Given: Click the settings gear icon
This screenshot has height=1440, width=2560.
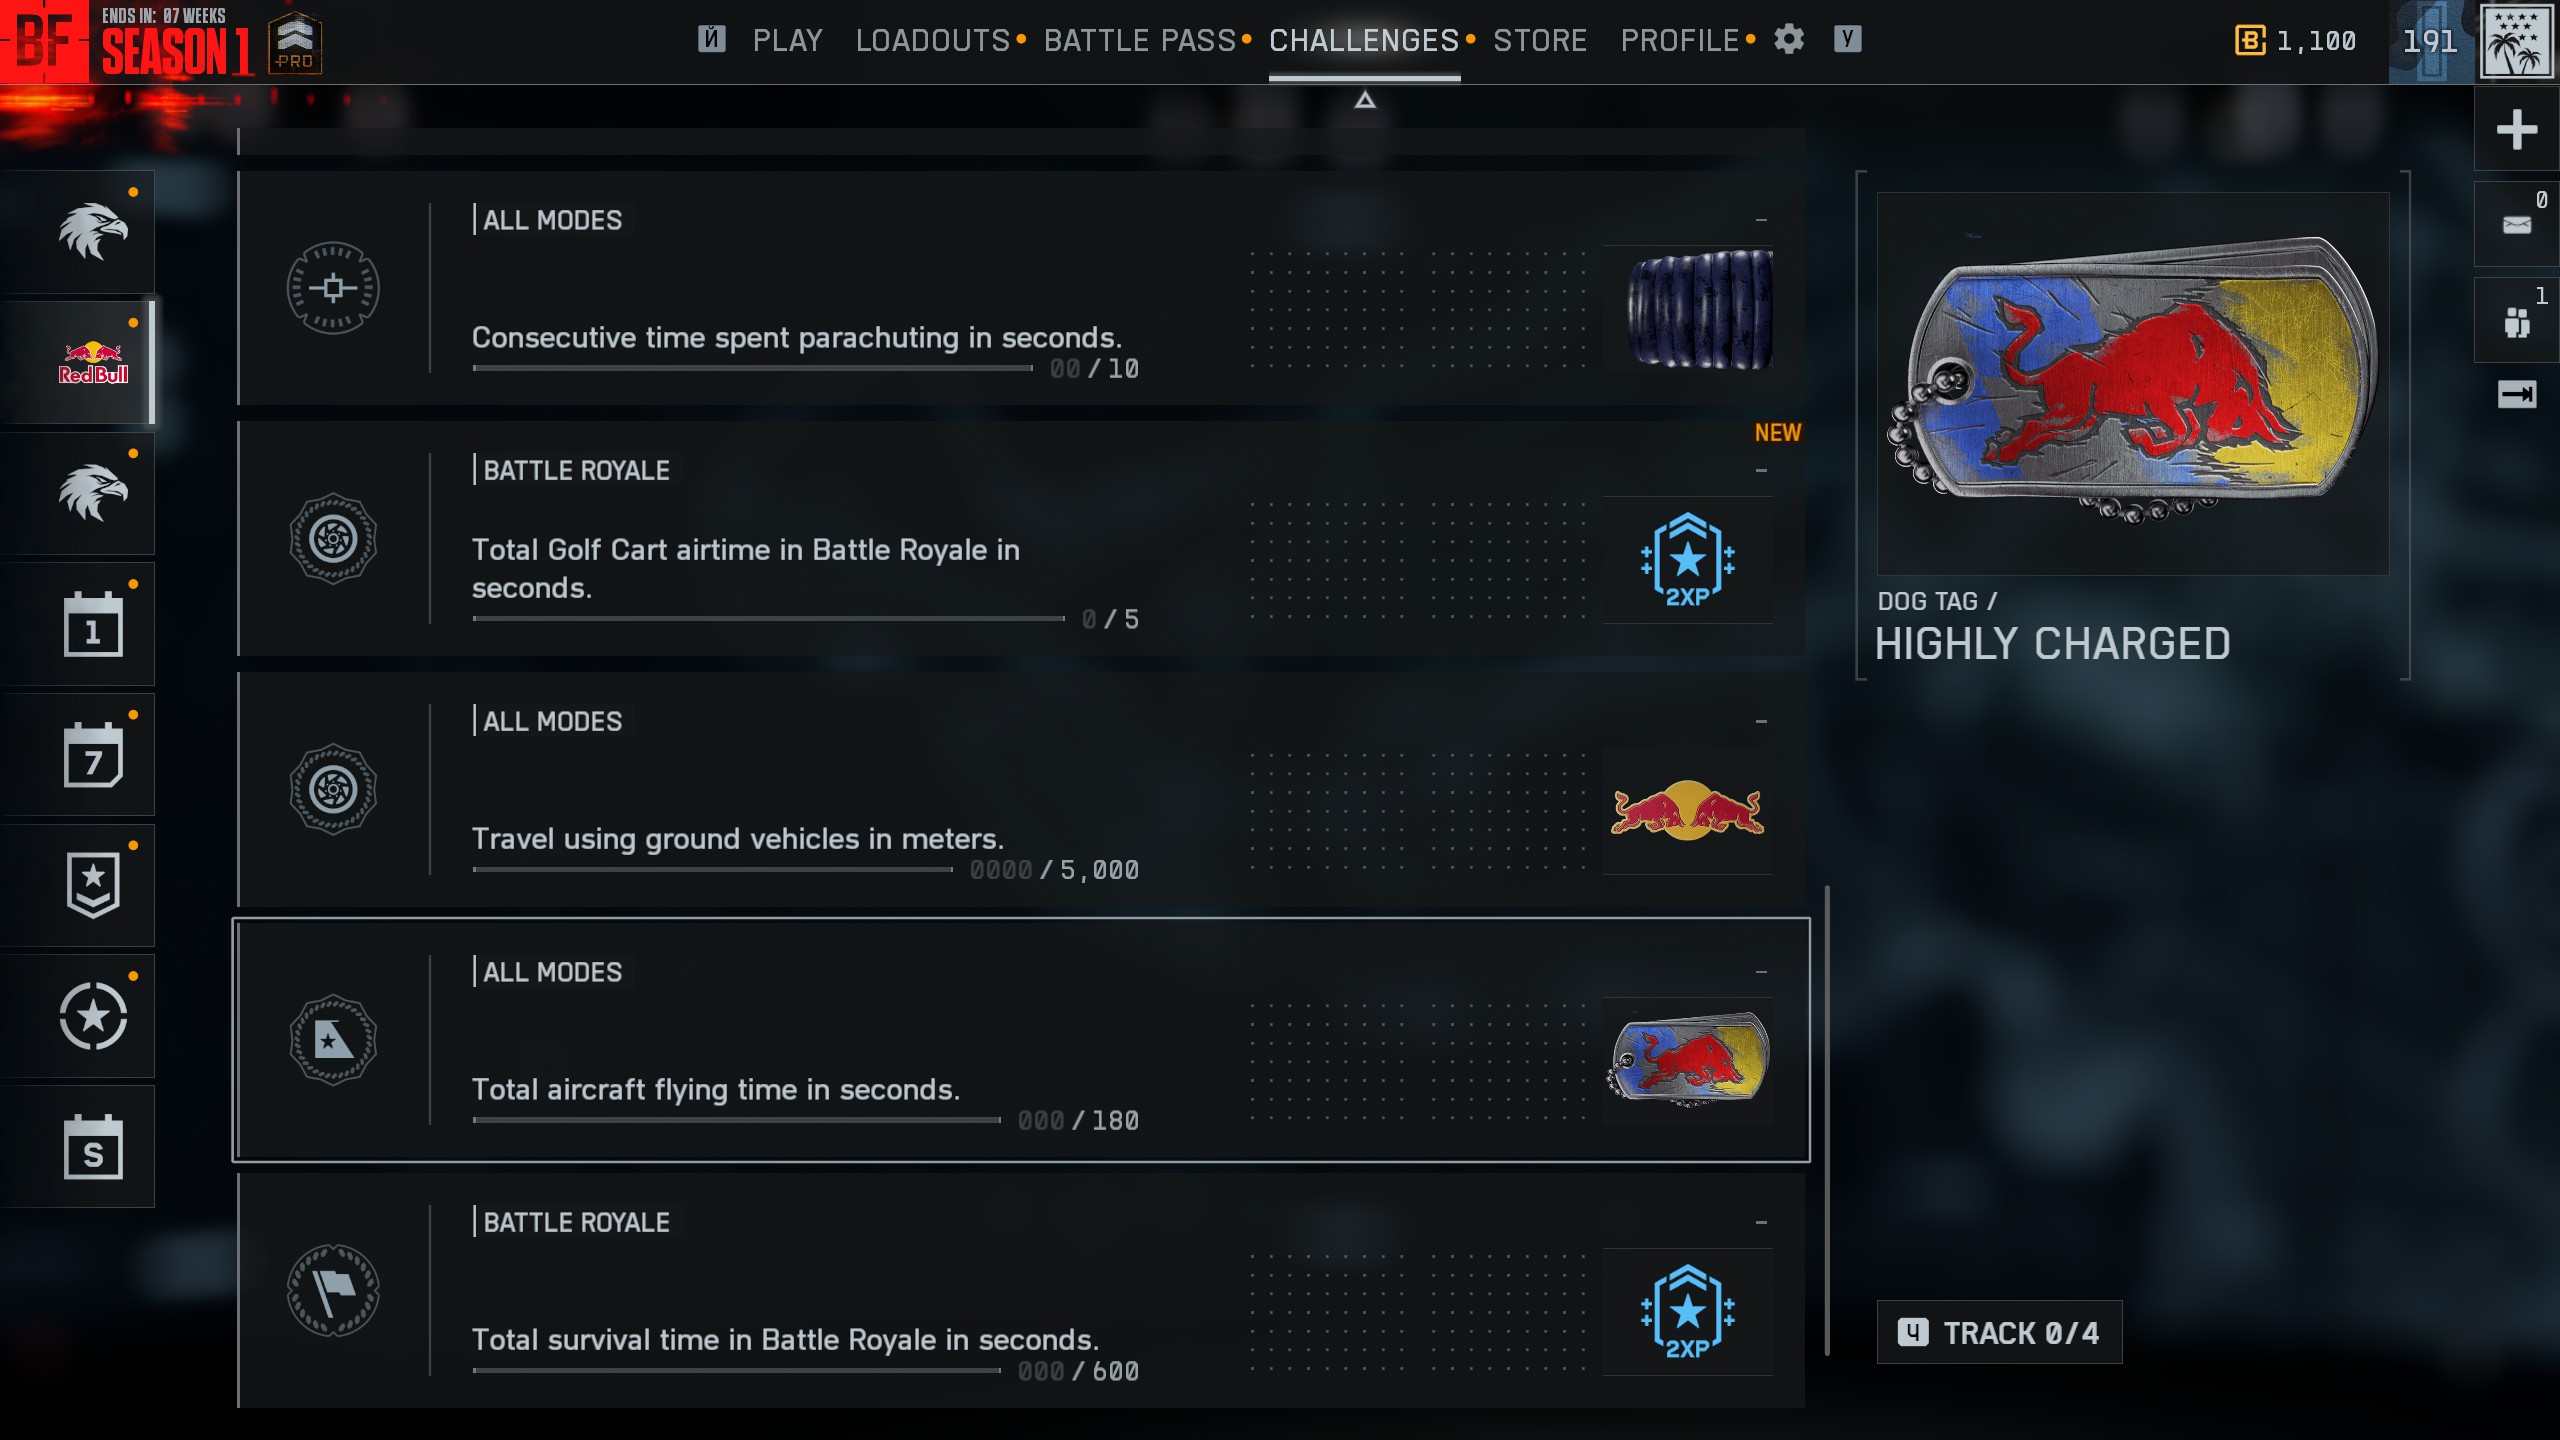Looking at the screenshot, I should point(1789,40).
